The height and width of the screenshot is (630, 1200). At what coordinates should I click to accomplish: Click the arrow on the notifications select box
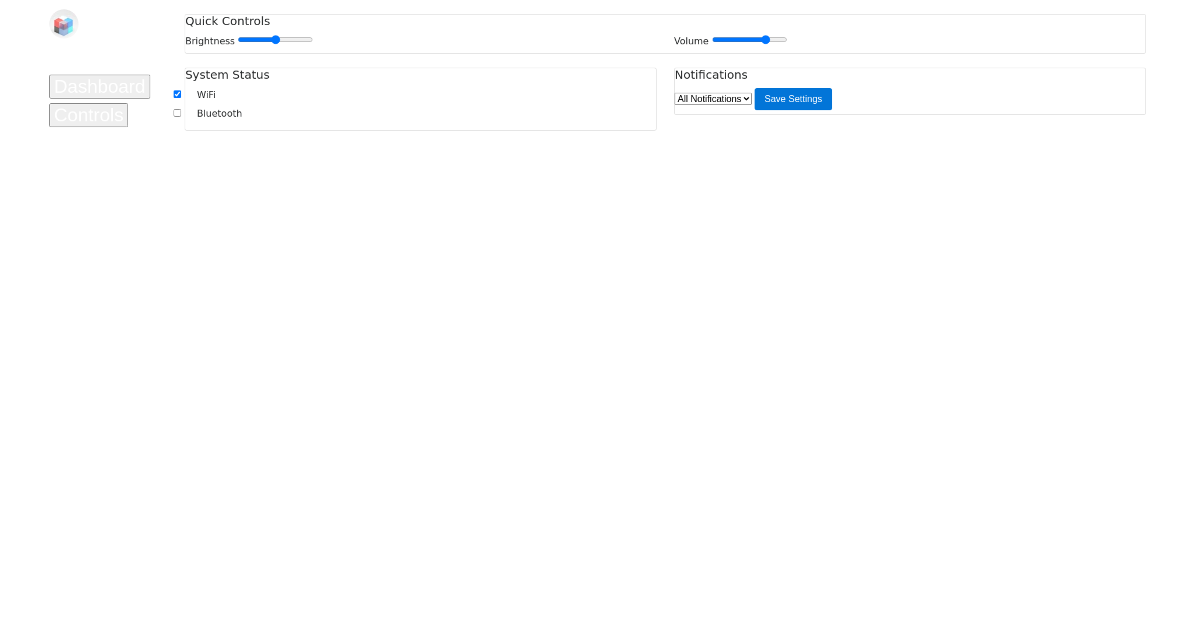[746, 99]
